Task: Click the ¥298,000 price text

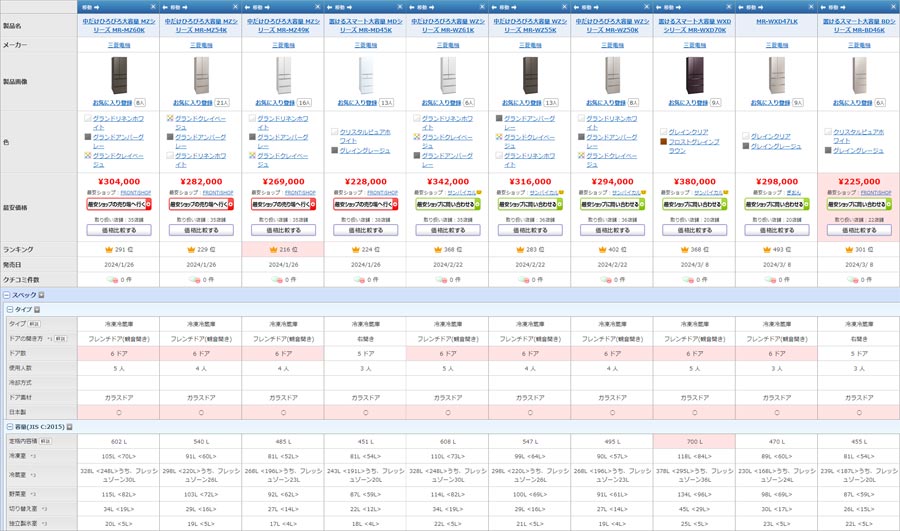Action: pos(777,181)
